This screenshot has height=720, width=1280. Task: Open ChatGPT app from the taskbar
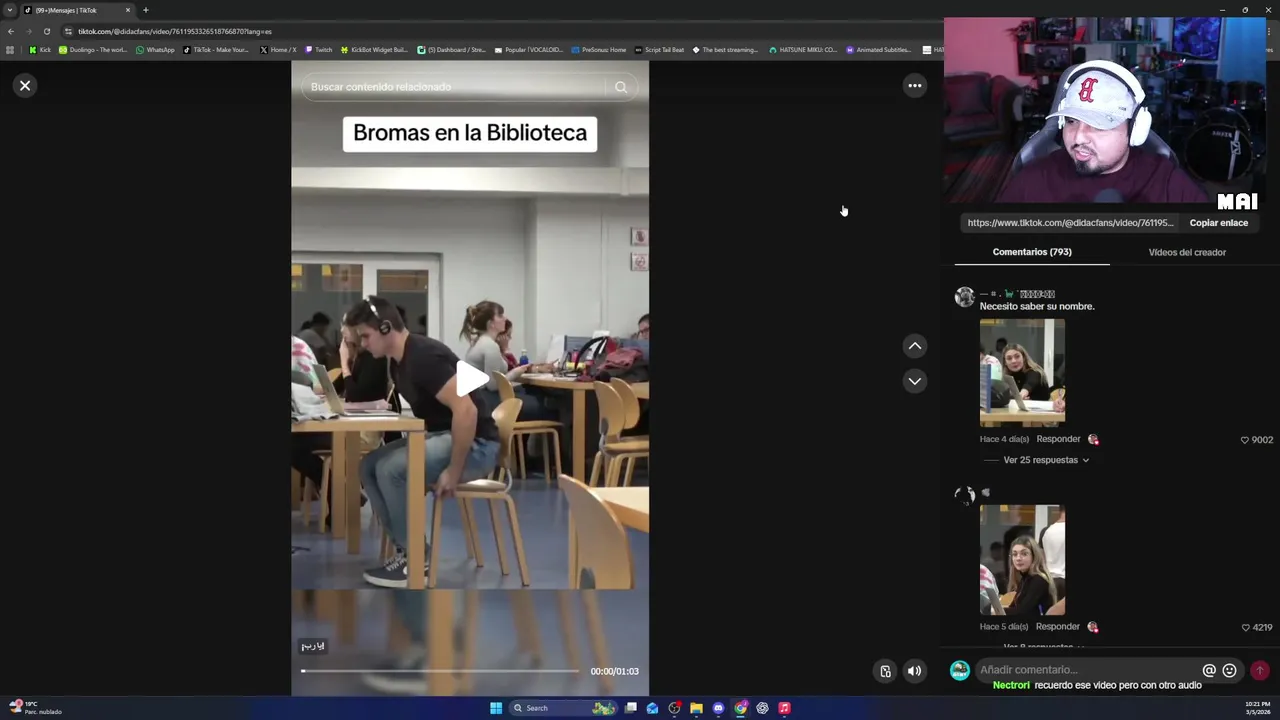(762, 708)
